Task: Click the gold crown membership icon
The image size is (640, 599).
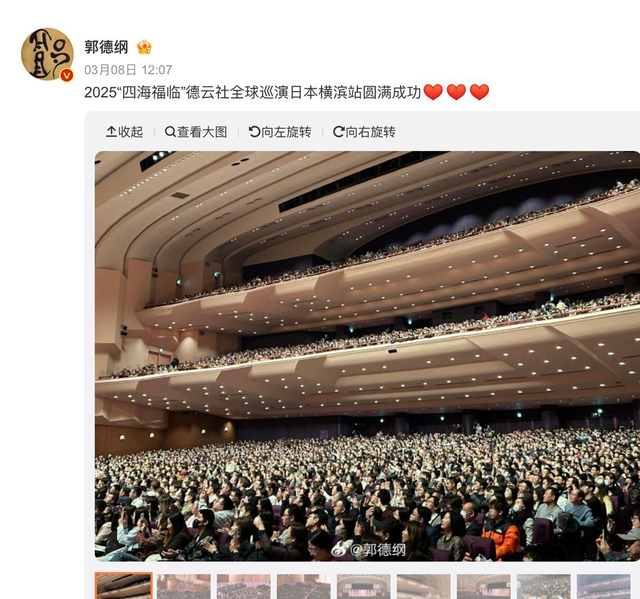Action: tap(144, 47)
